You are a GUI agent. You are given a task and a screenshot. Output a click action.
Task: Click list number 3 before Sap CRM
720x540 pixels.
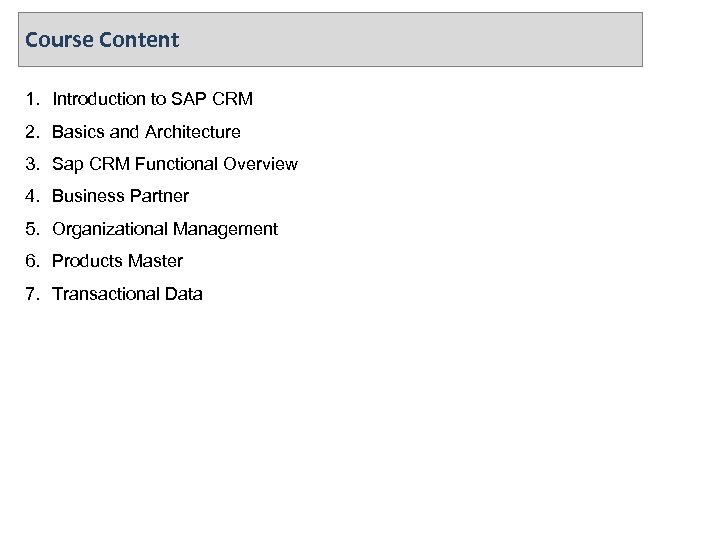(33, 164)
